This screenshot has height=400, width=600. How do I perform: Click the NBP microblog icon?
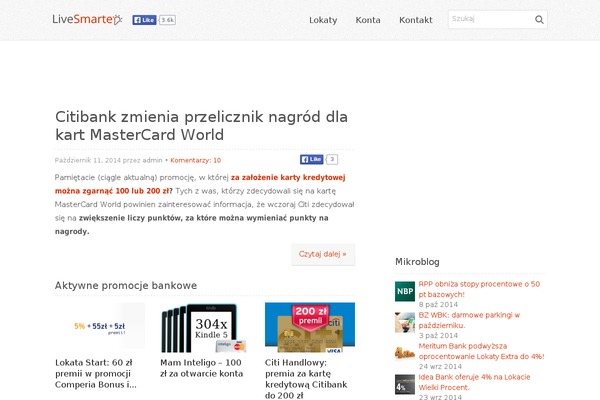point(405,291)
